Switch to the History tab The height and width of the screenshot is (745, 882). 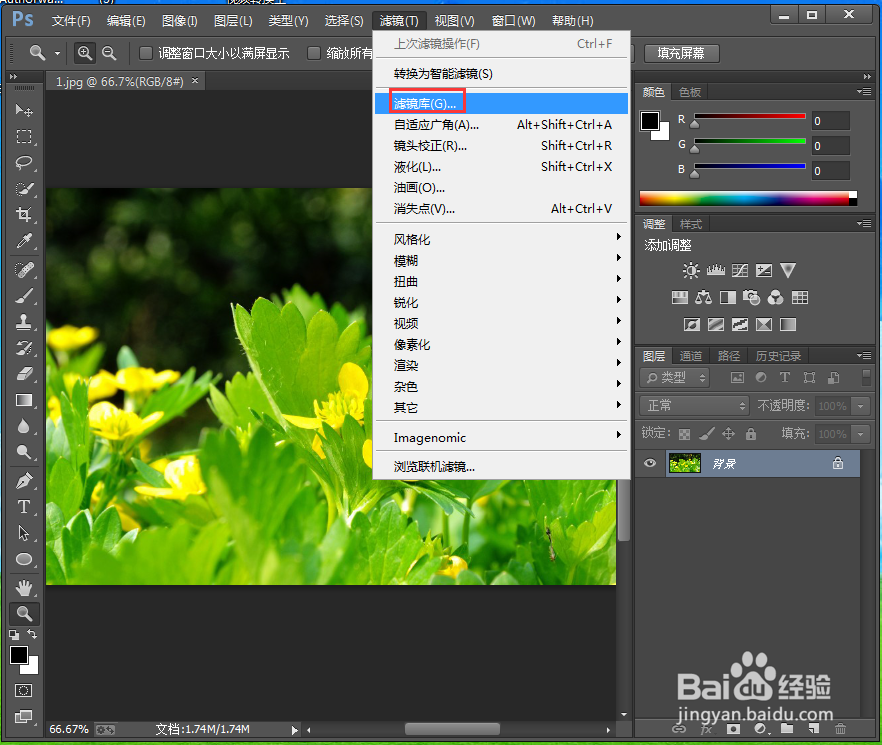click(x=778, y=356)
